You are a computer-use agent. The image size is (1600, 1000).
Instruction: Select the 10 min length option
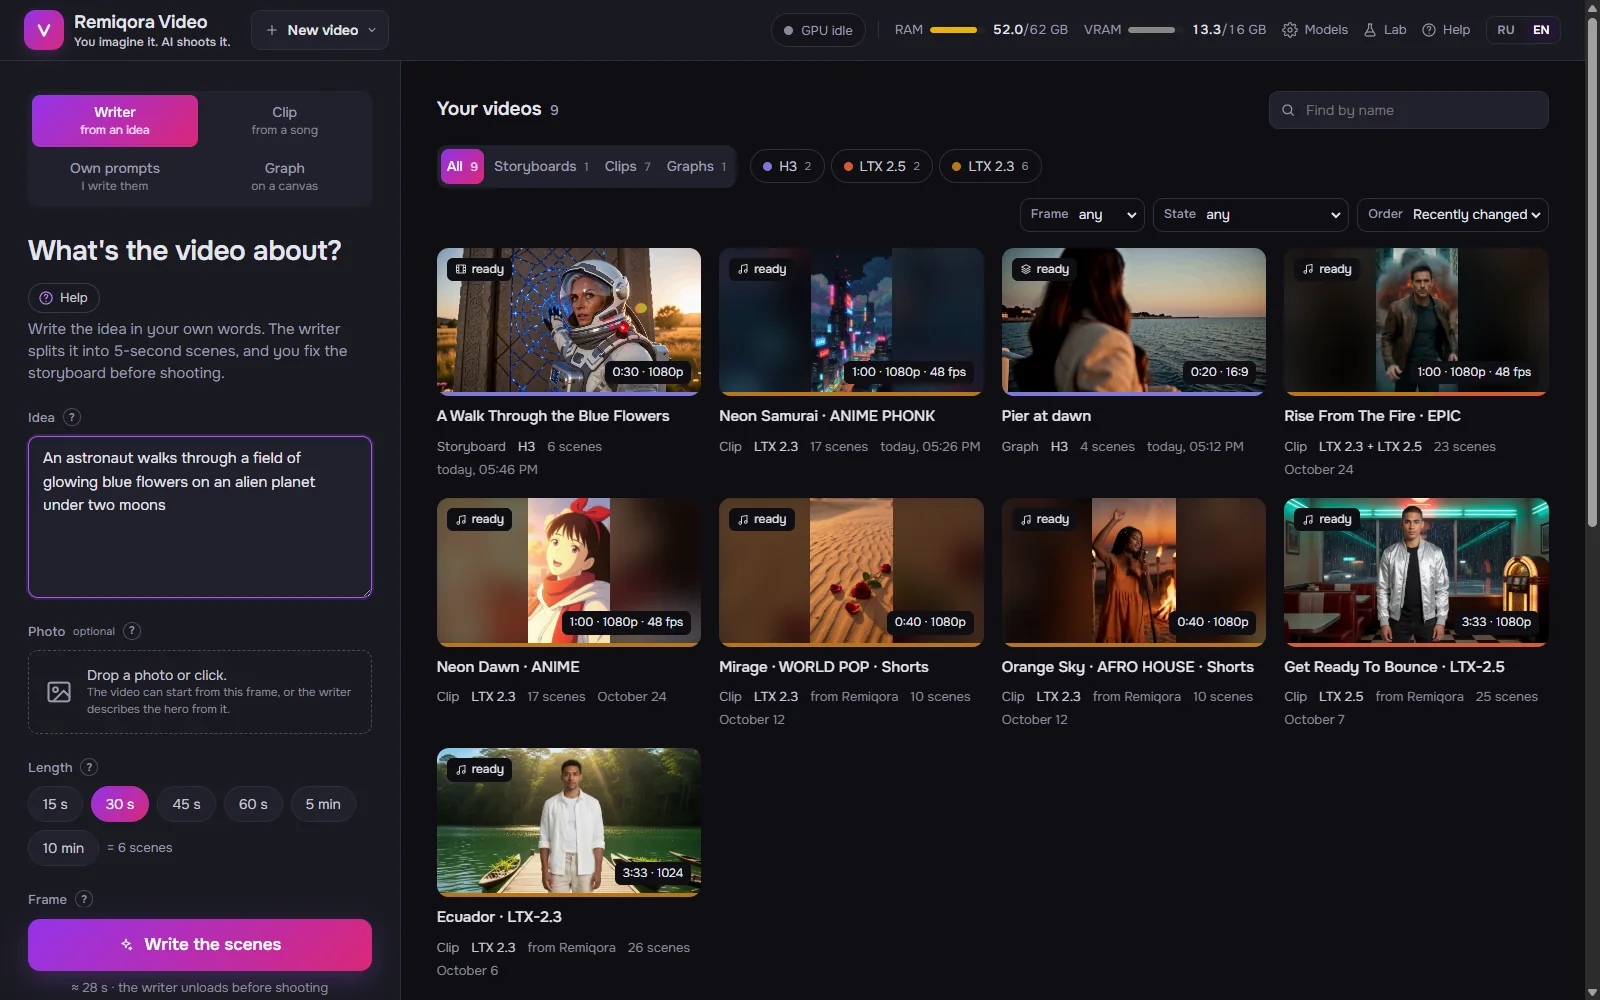tap(63, 848)
